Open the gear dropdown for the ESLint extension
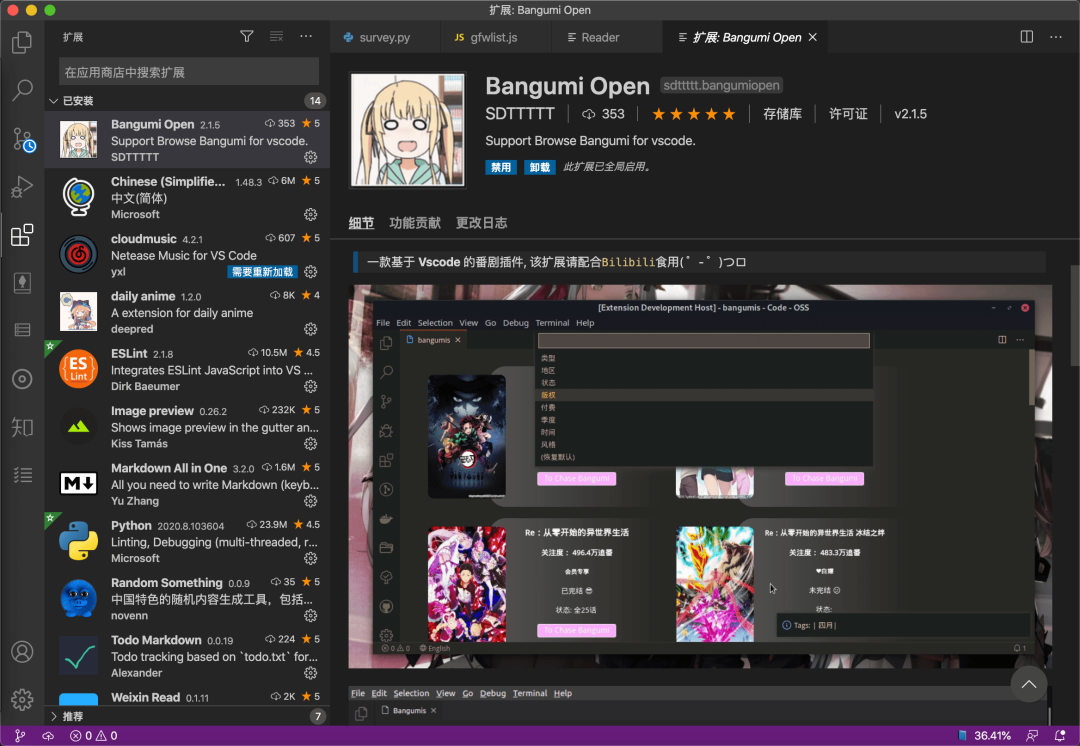Image resolution: width=1080 pixels, height=746 pixels. click(310, 385)
